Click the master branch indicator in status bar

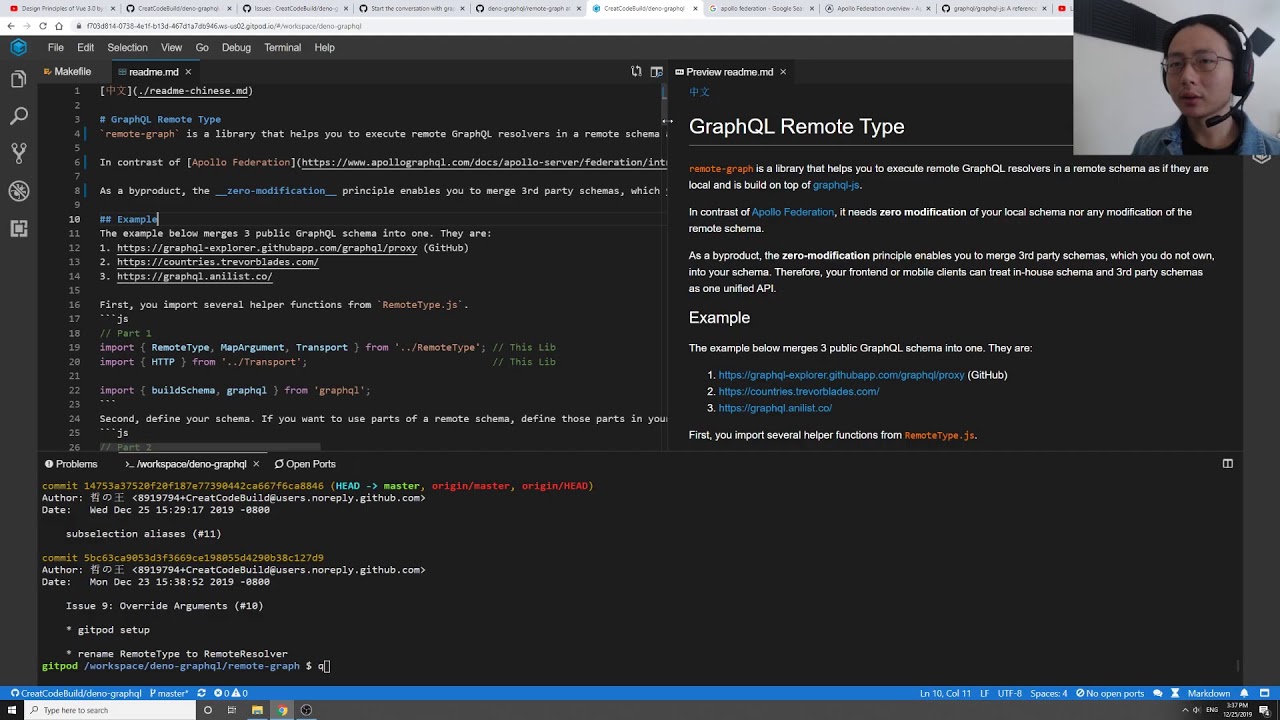pyautogui.click(x=169, y=693)
